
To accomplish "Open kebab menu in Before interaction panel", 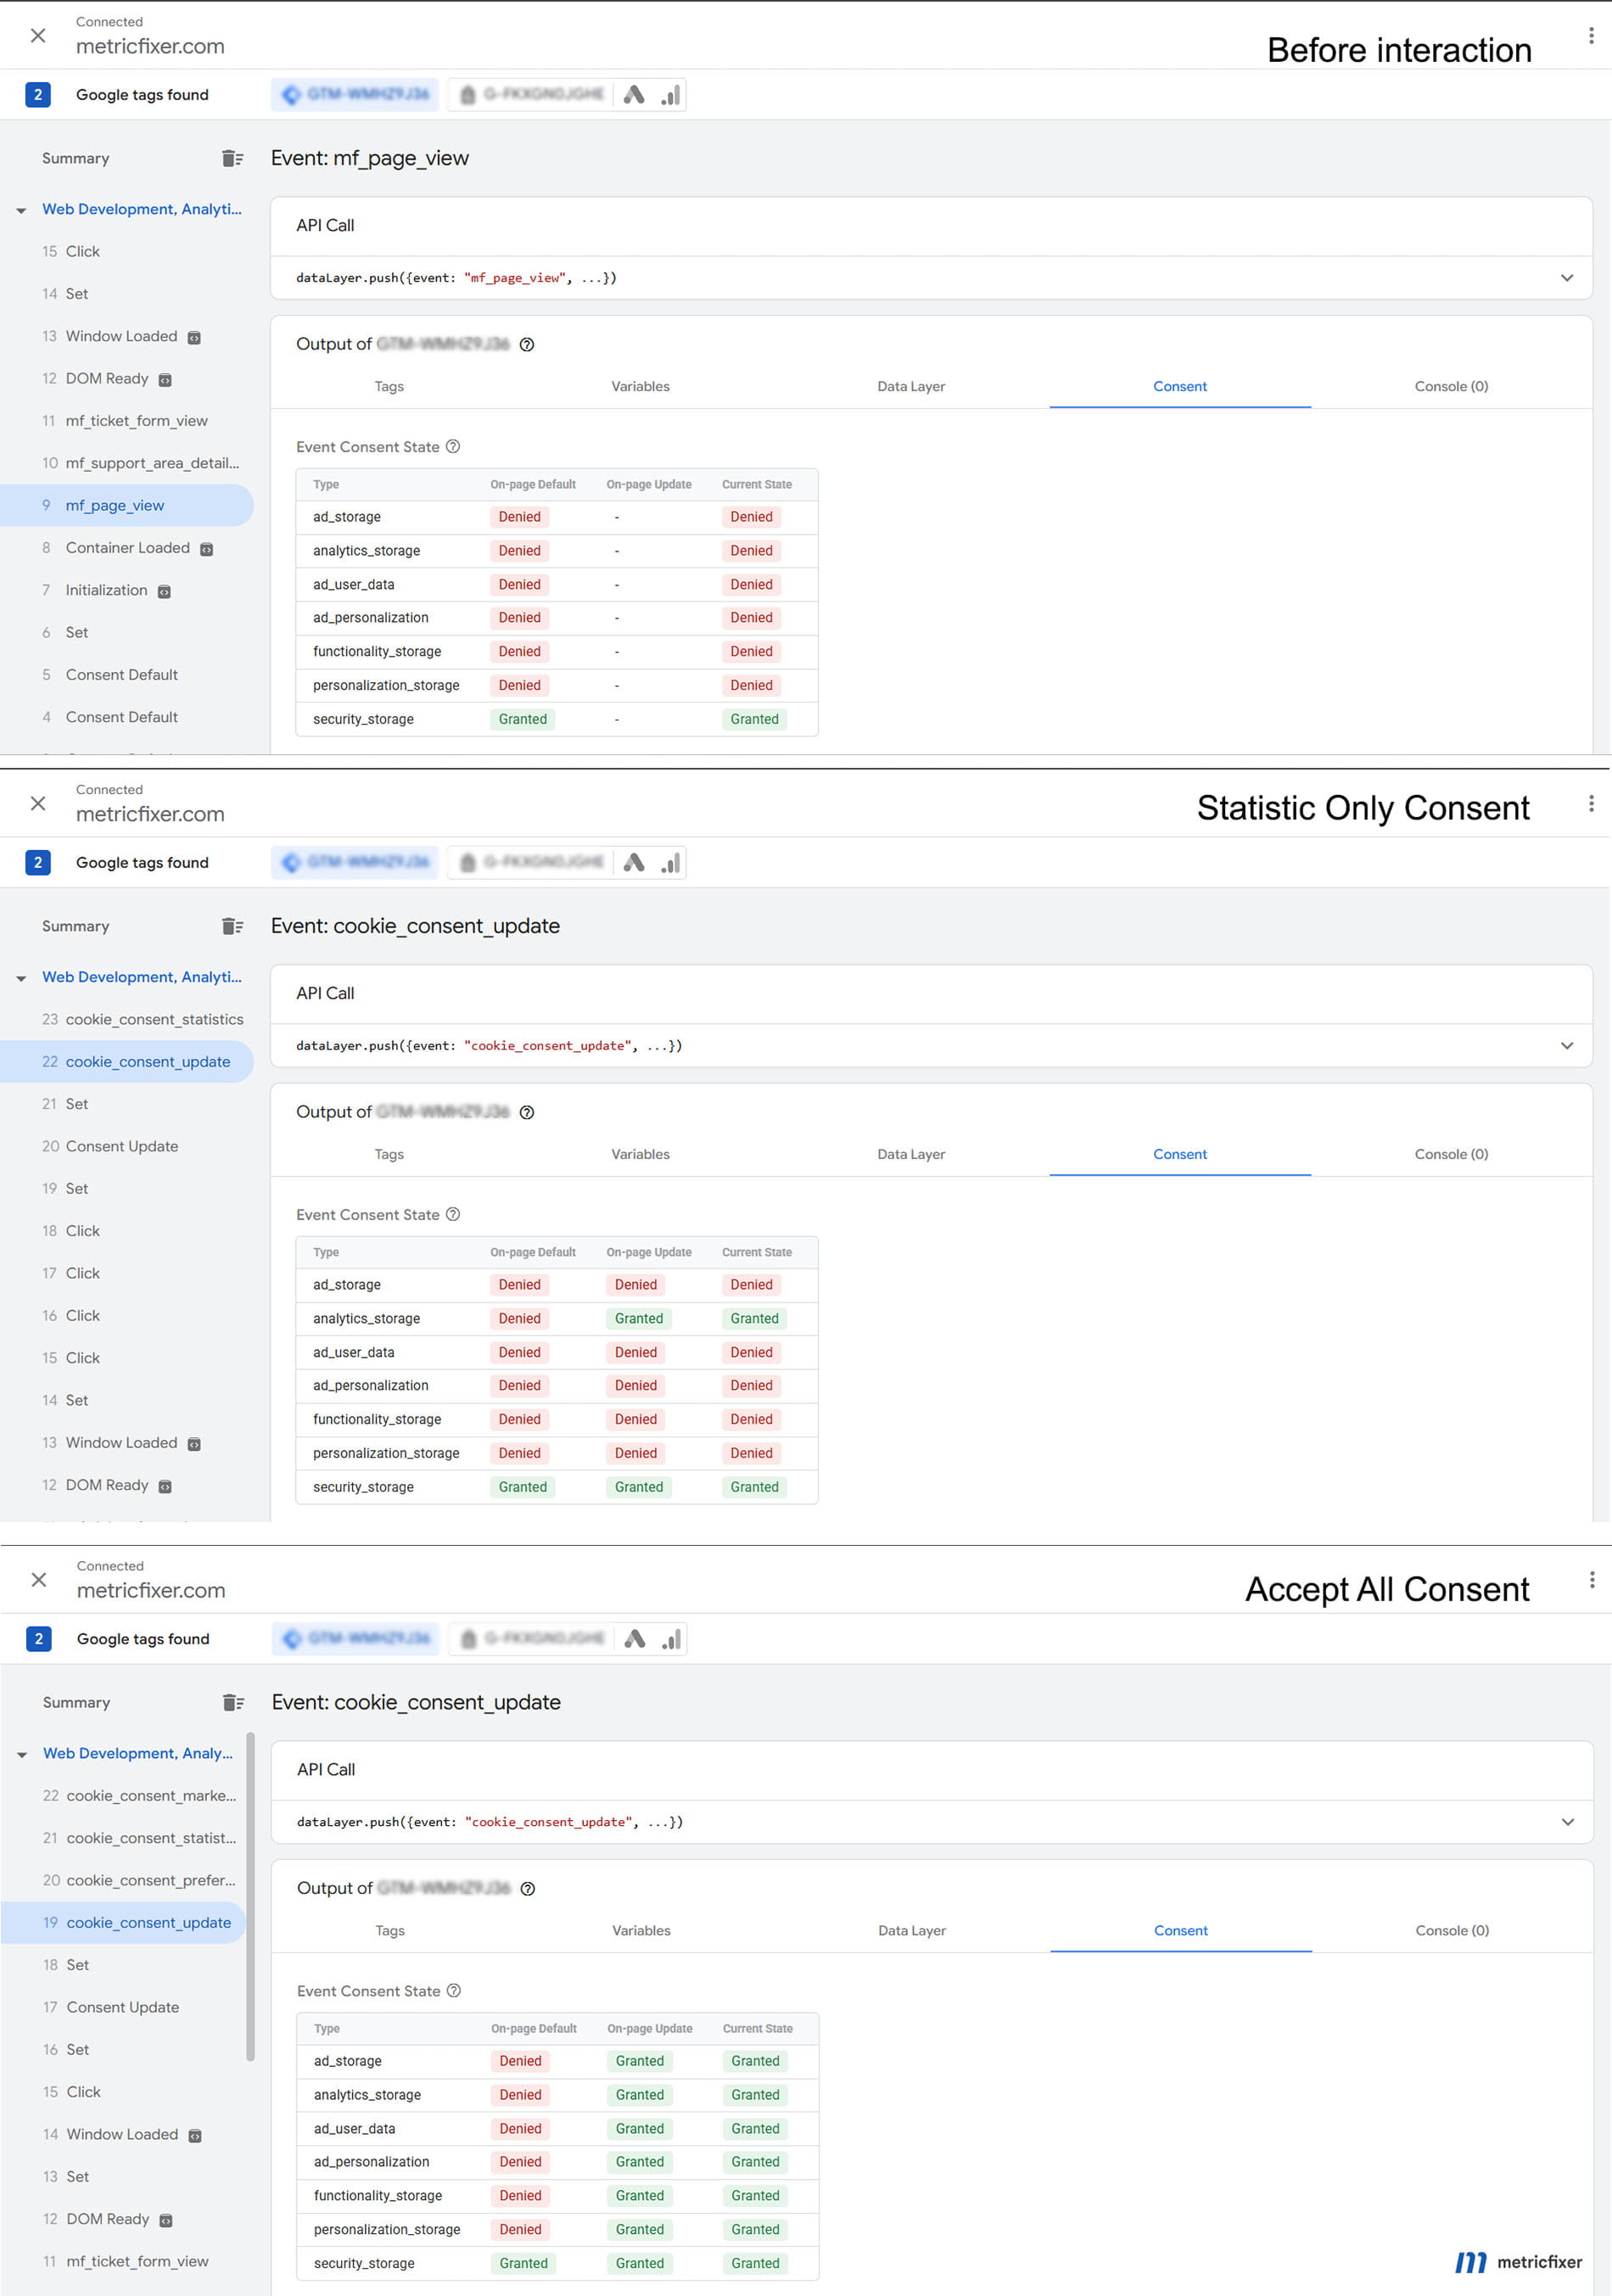I will click(x=1590, y=36).
